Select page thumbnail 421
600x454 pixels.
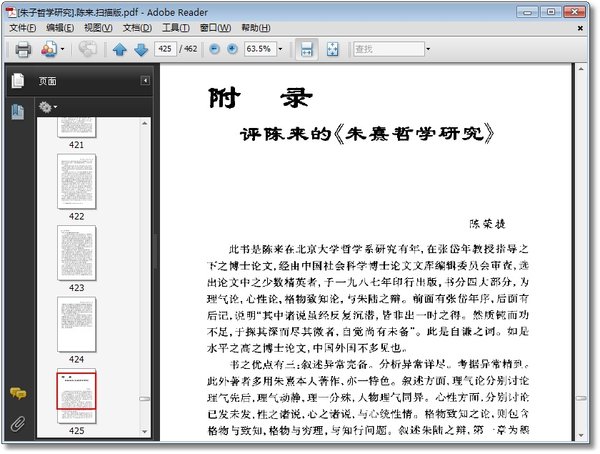tap(77, 128)
